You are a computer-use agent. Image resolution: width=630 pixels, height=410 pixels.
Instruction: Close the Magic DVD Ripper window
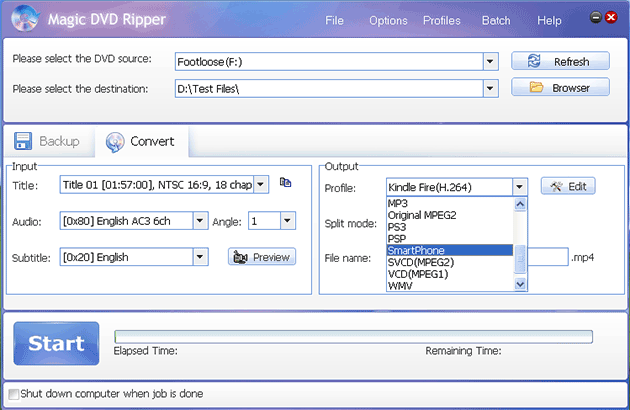[611, 17]
